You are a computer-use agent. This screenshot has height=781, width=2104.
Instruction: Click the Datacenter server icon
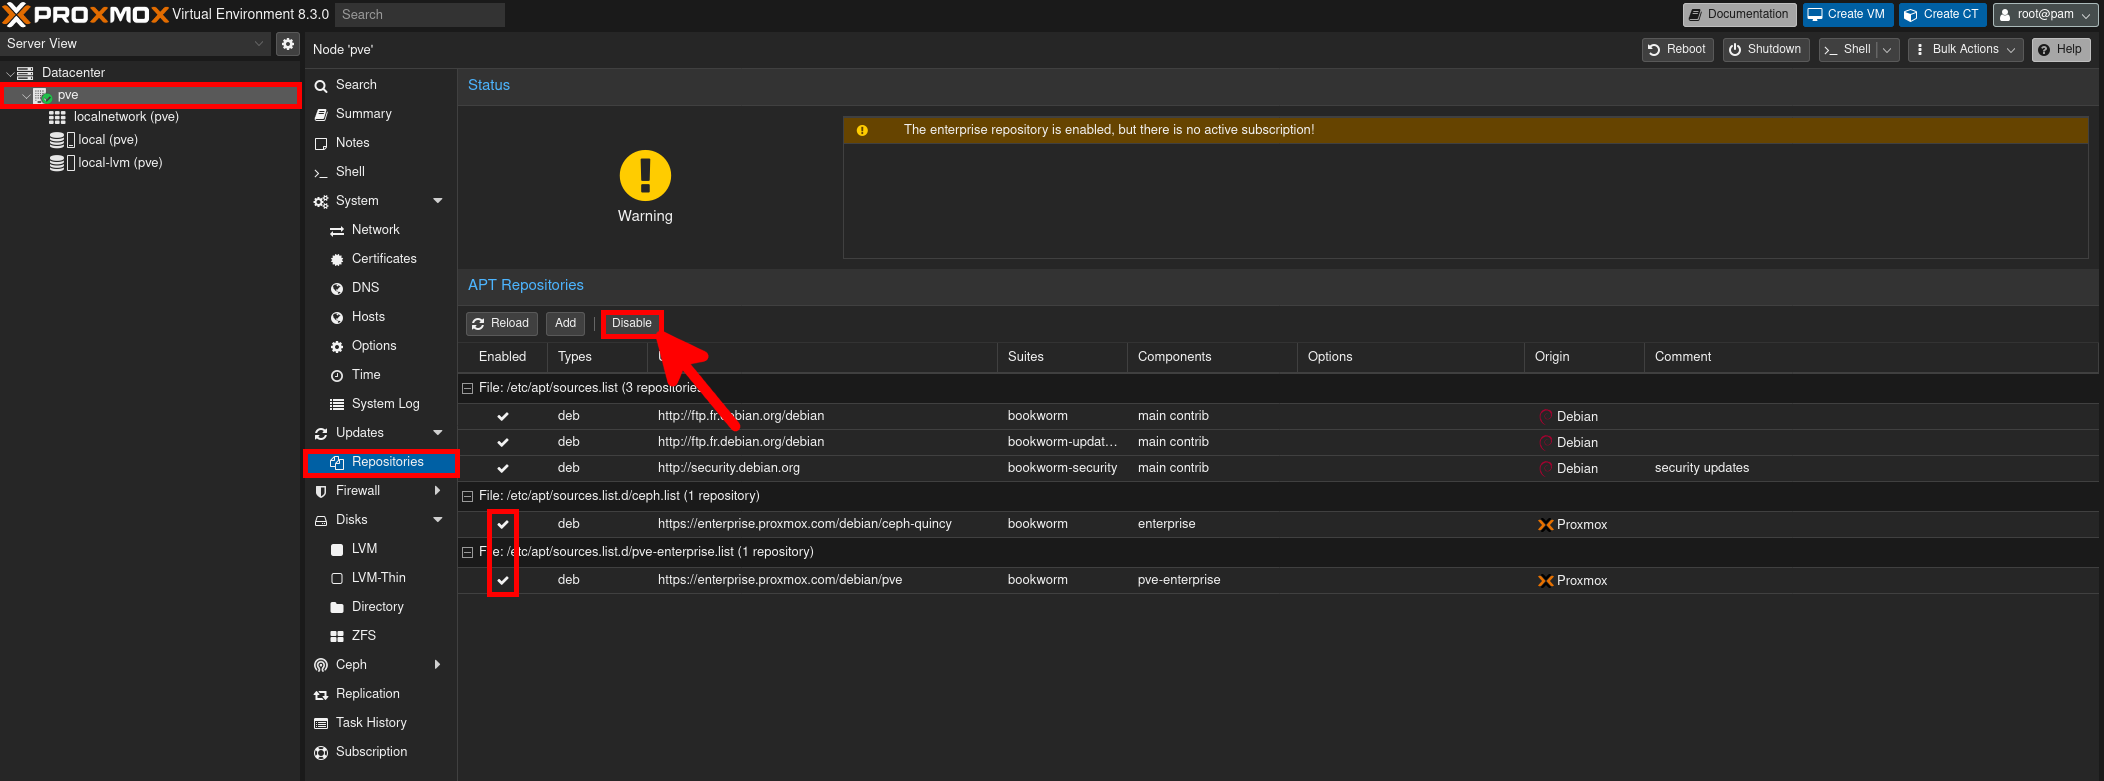point(25,73)
